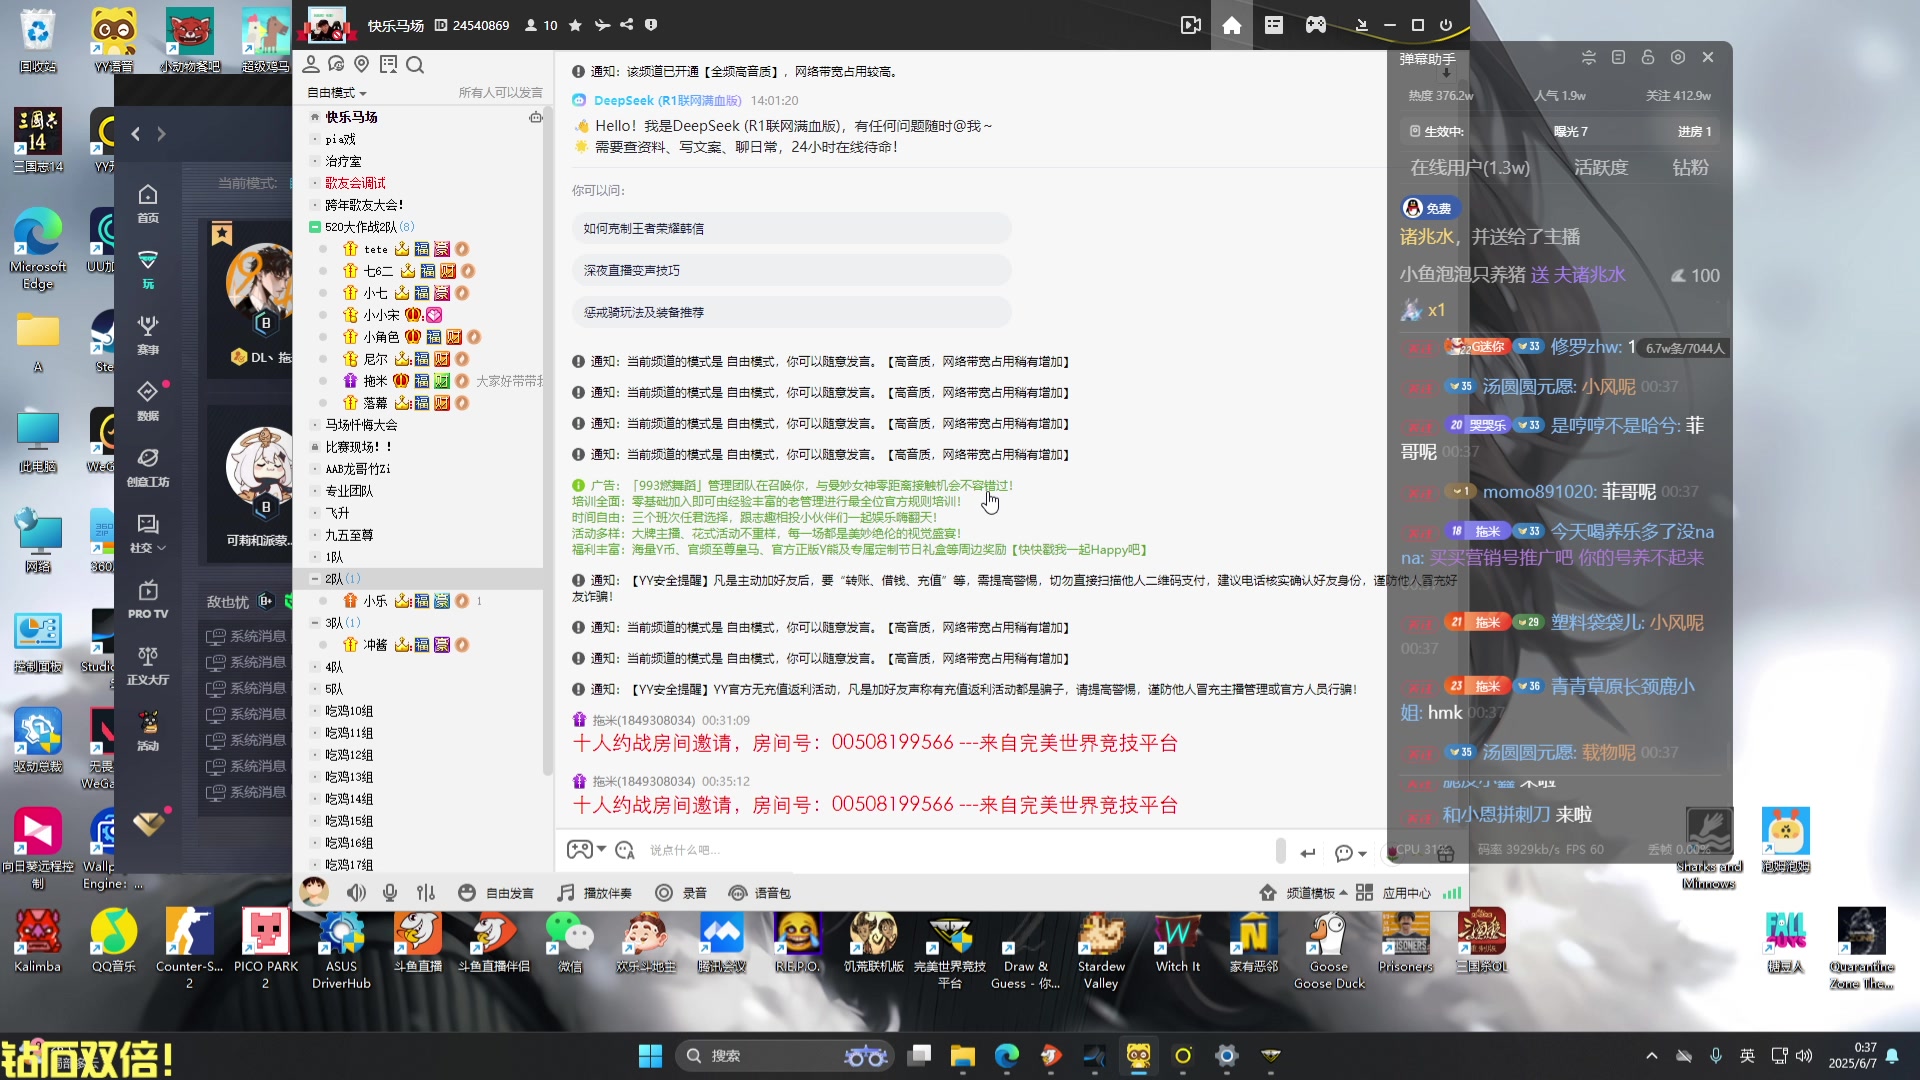Viewport: 1920px width, 1080px height.
Task: Click suggestion 深夜直播变声技巧
Action: click(x=791, y=270)
